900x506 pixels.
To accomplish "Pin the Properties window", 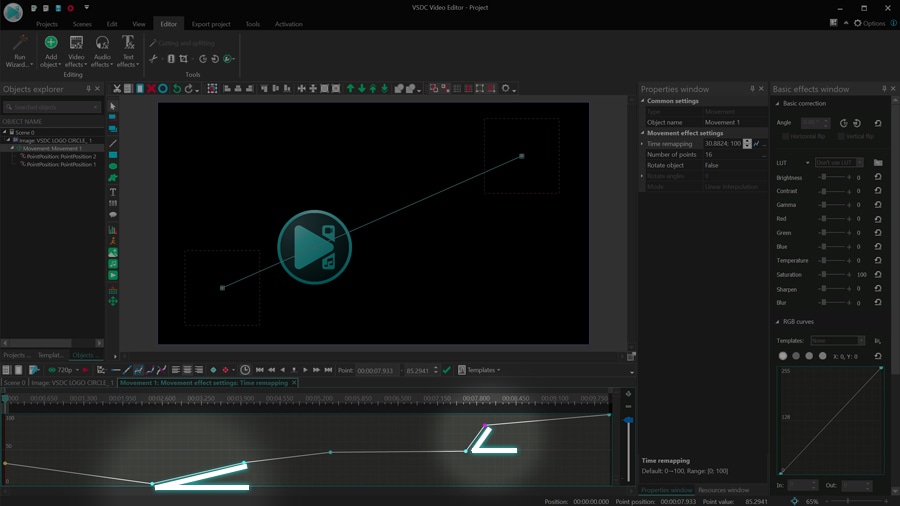I will click(752, 88).
